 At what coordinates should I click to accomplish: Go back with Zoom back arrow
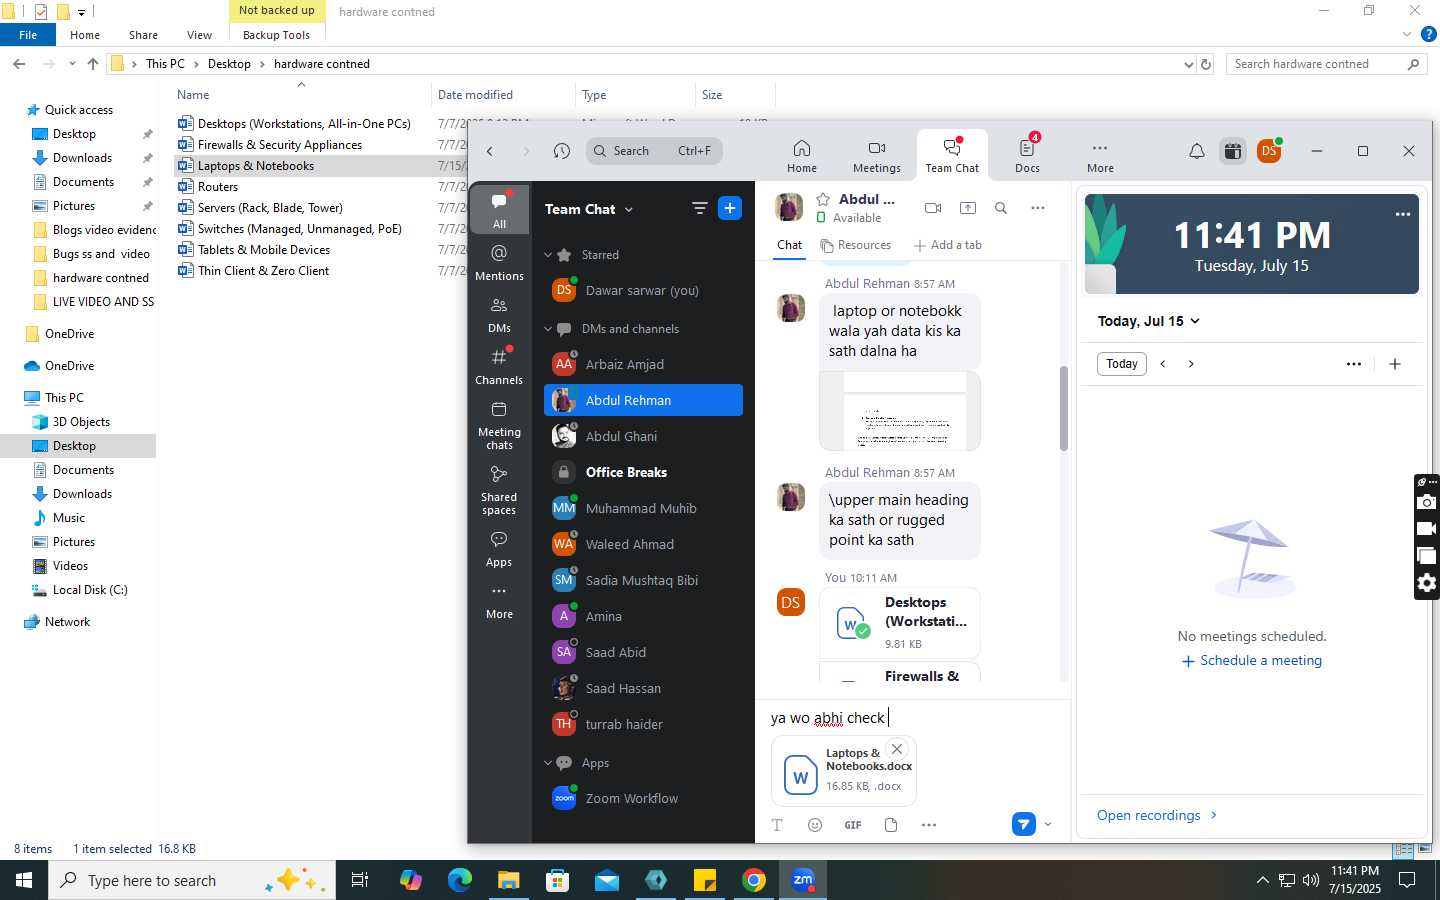point(490,151)
